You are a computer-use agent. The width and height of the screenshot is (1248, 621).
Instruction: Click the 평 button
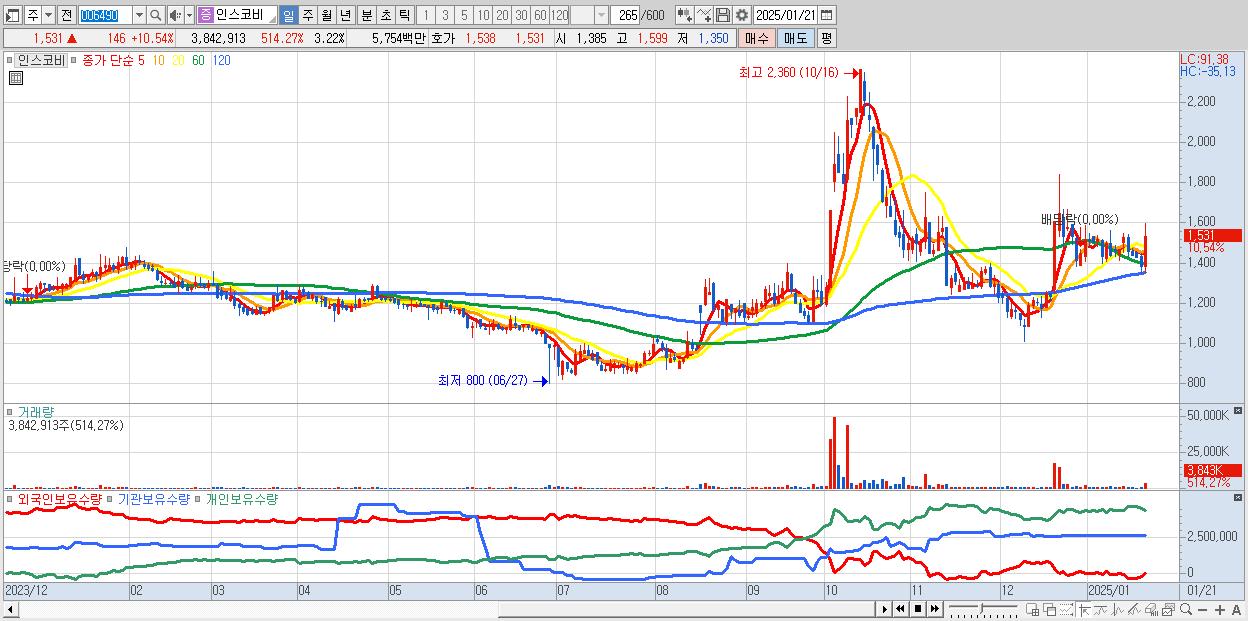[x=826, y=38]
